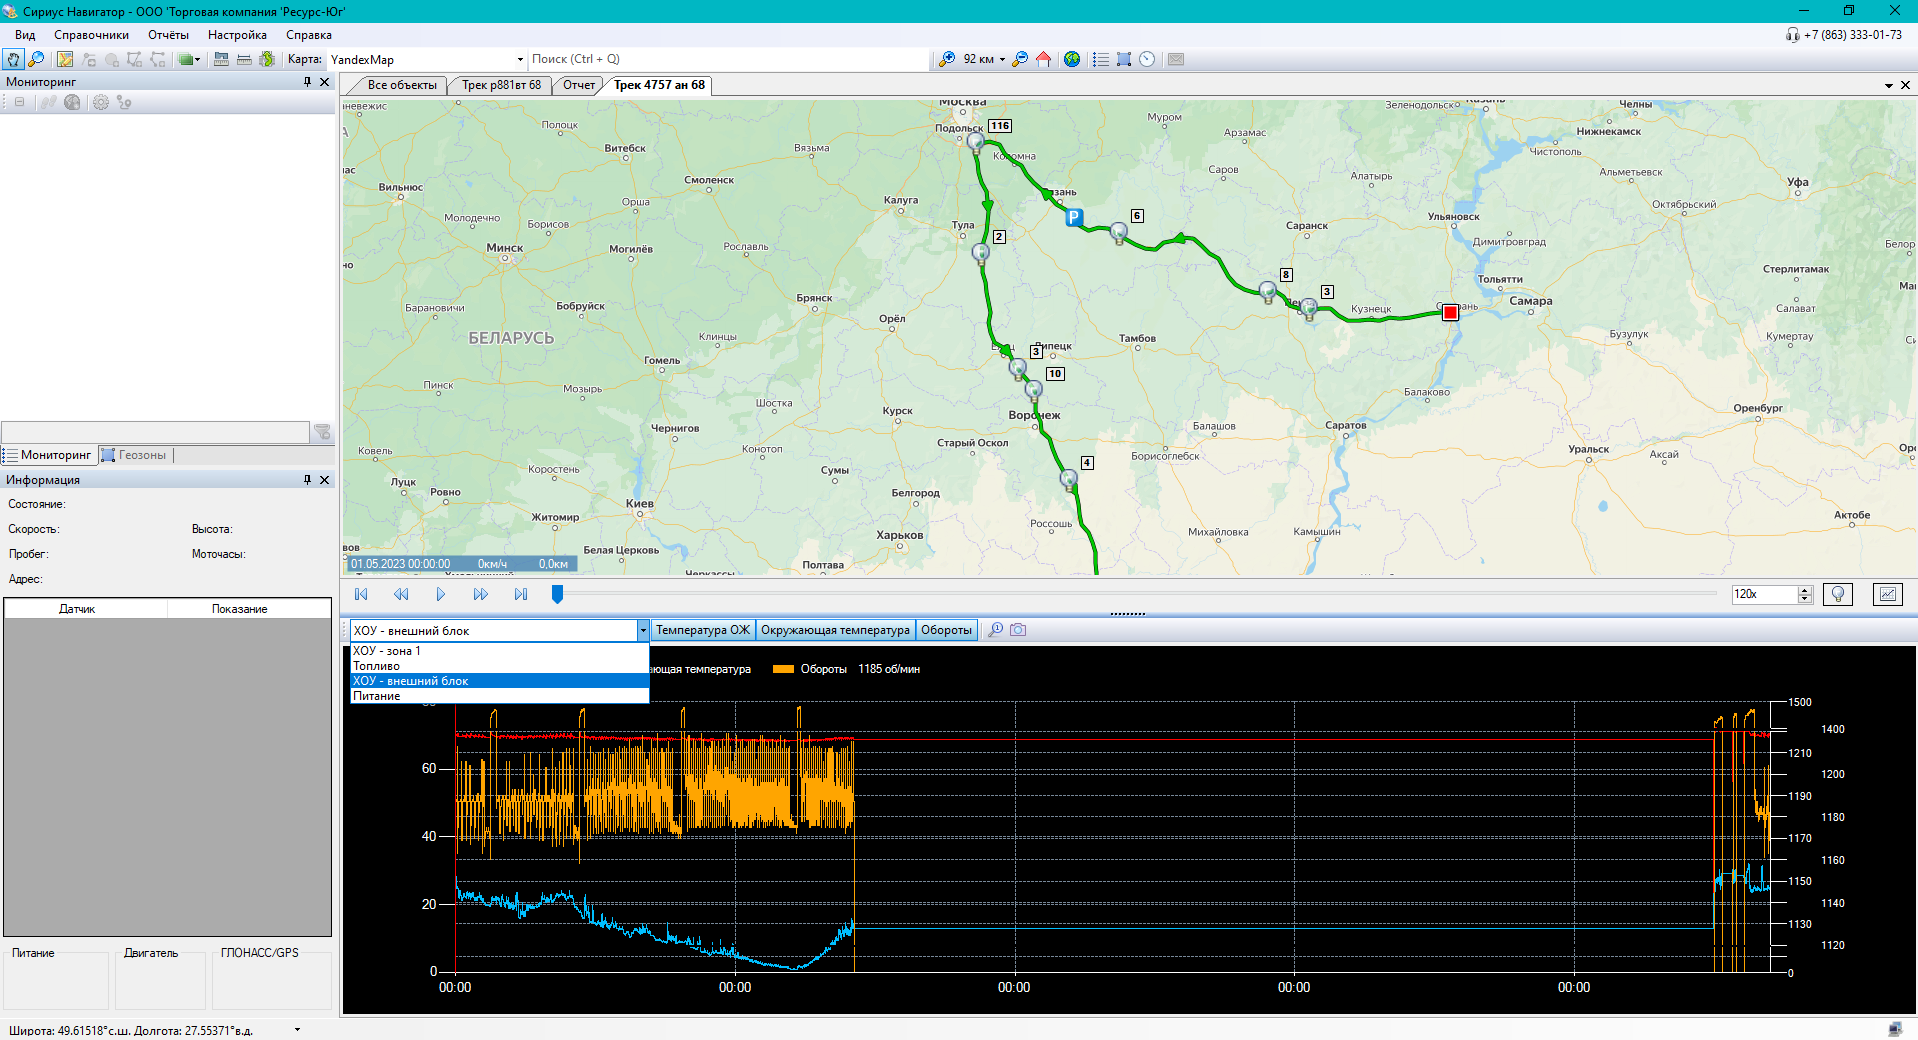Switch to the Все объекты tab

coord(401,85)
